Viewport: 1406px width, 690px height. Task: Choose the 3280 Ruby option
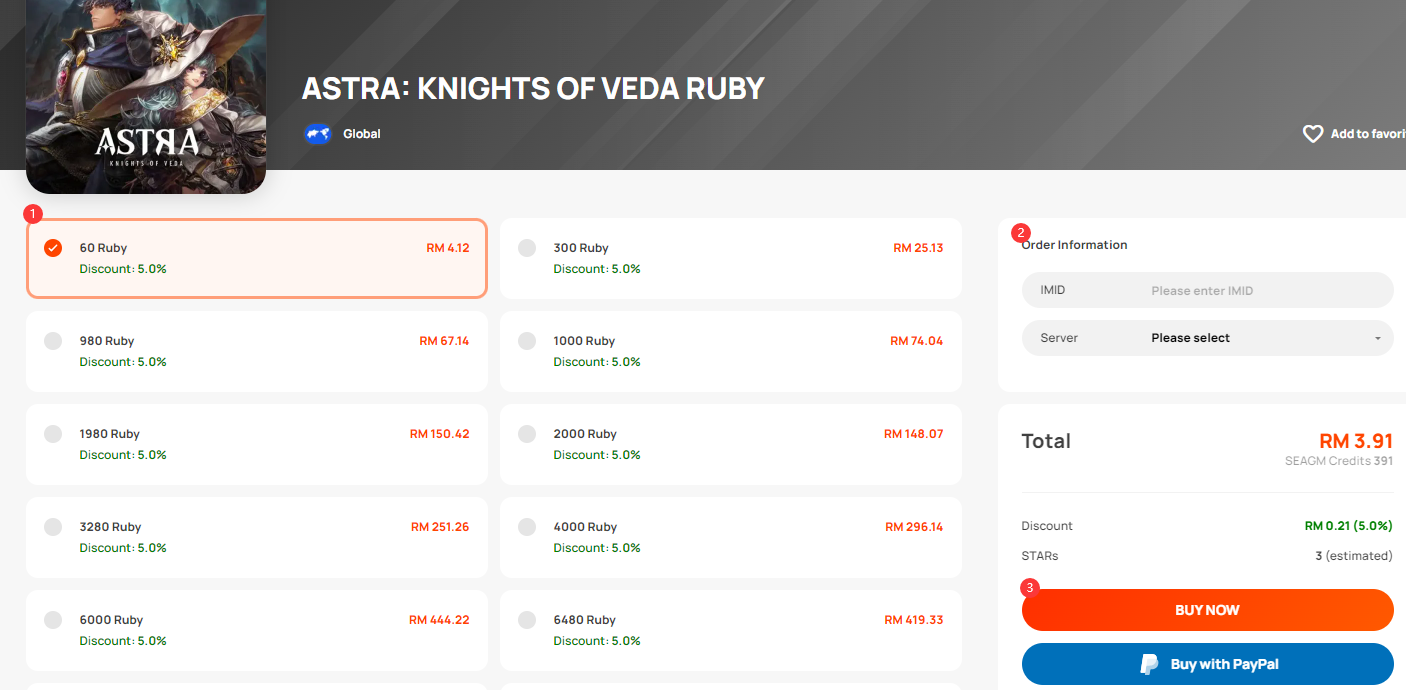point(257,537)
